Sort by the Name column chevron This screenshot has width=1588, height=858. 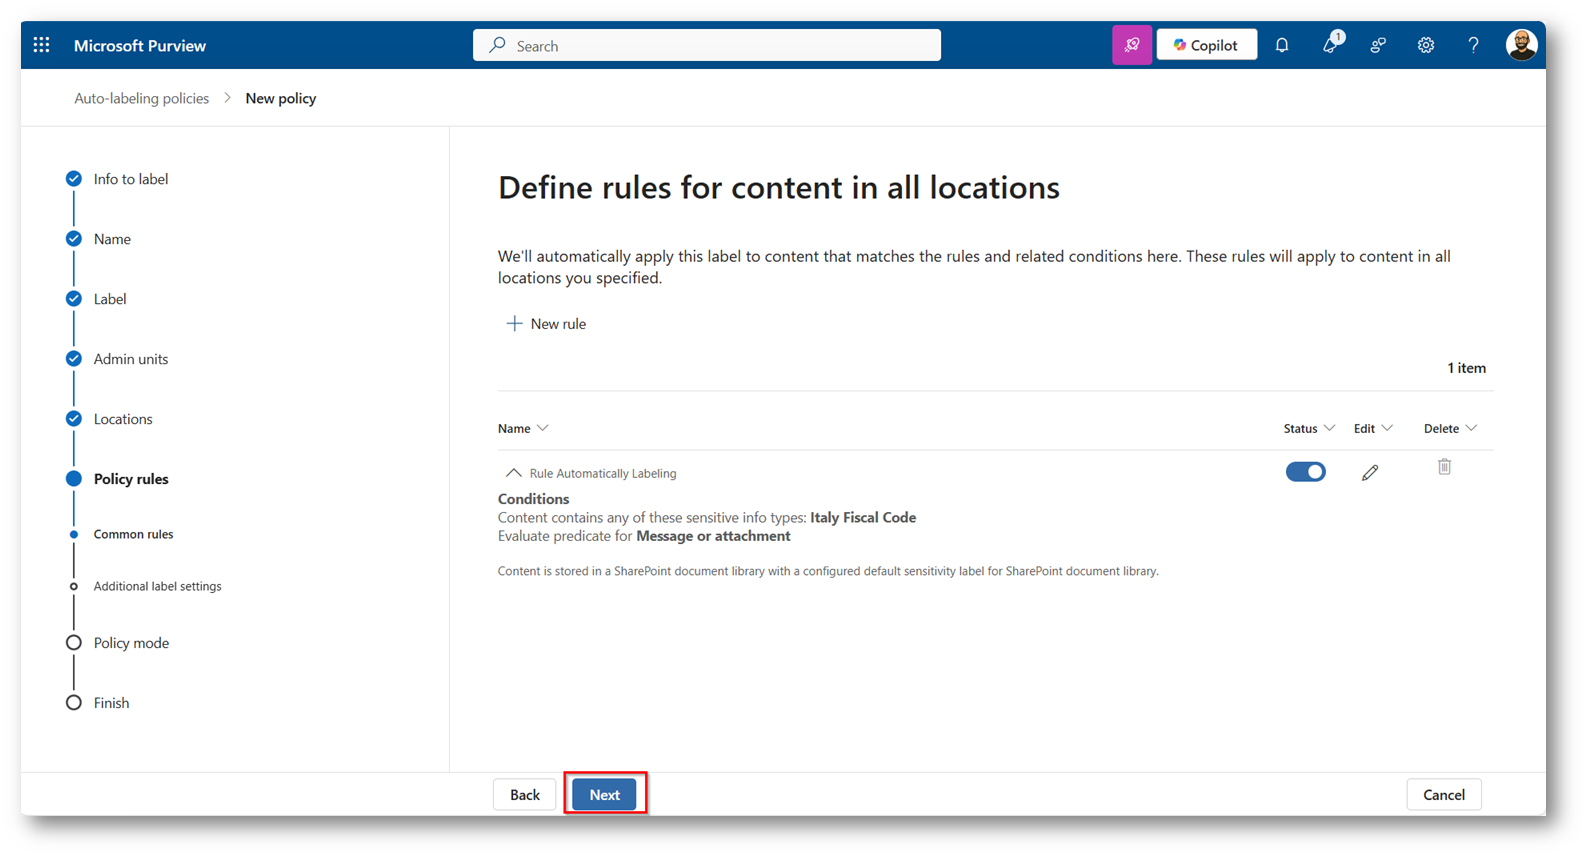(x=542, y=428)
